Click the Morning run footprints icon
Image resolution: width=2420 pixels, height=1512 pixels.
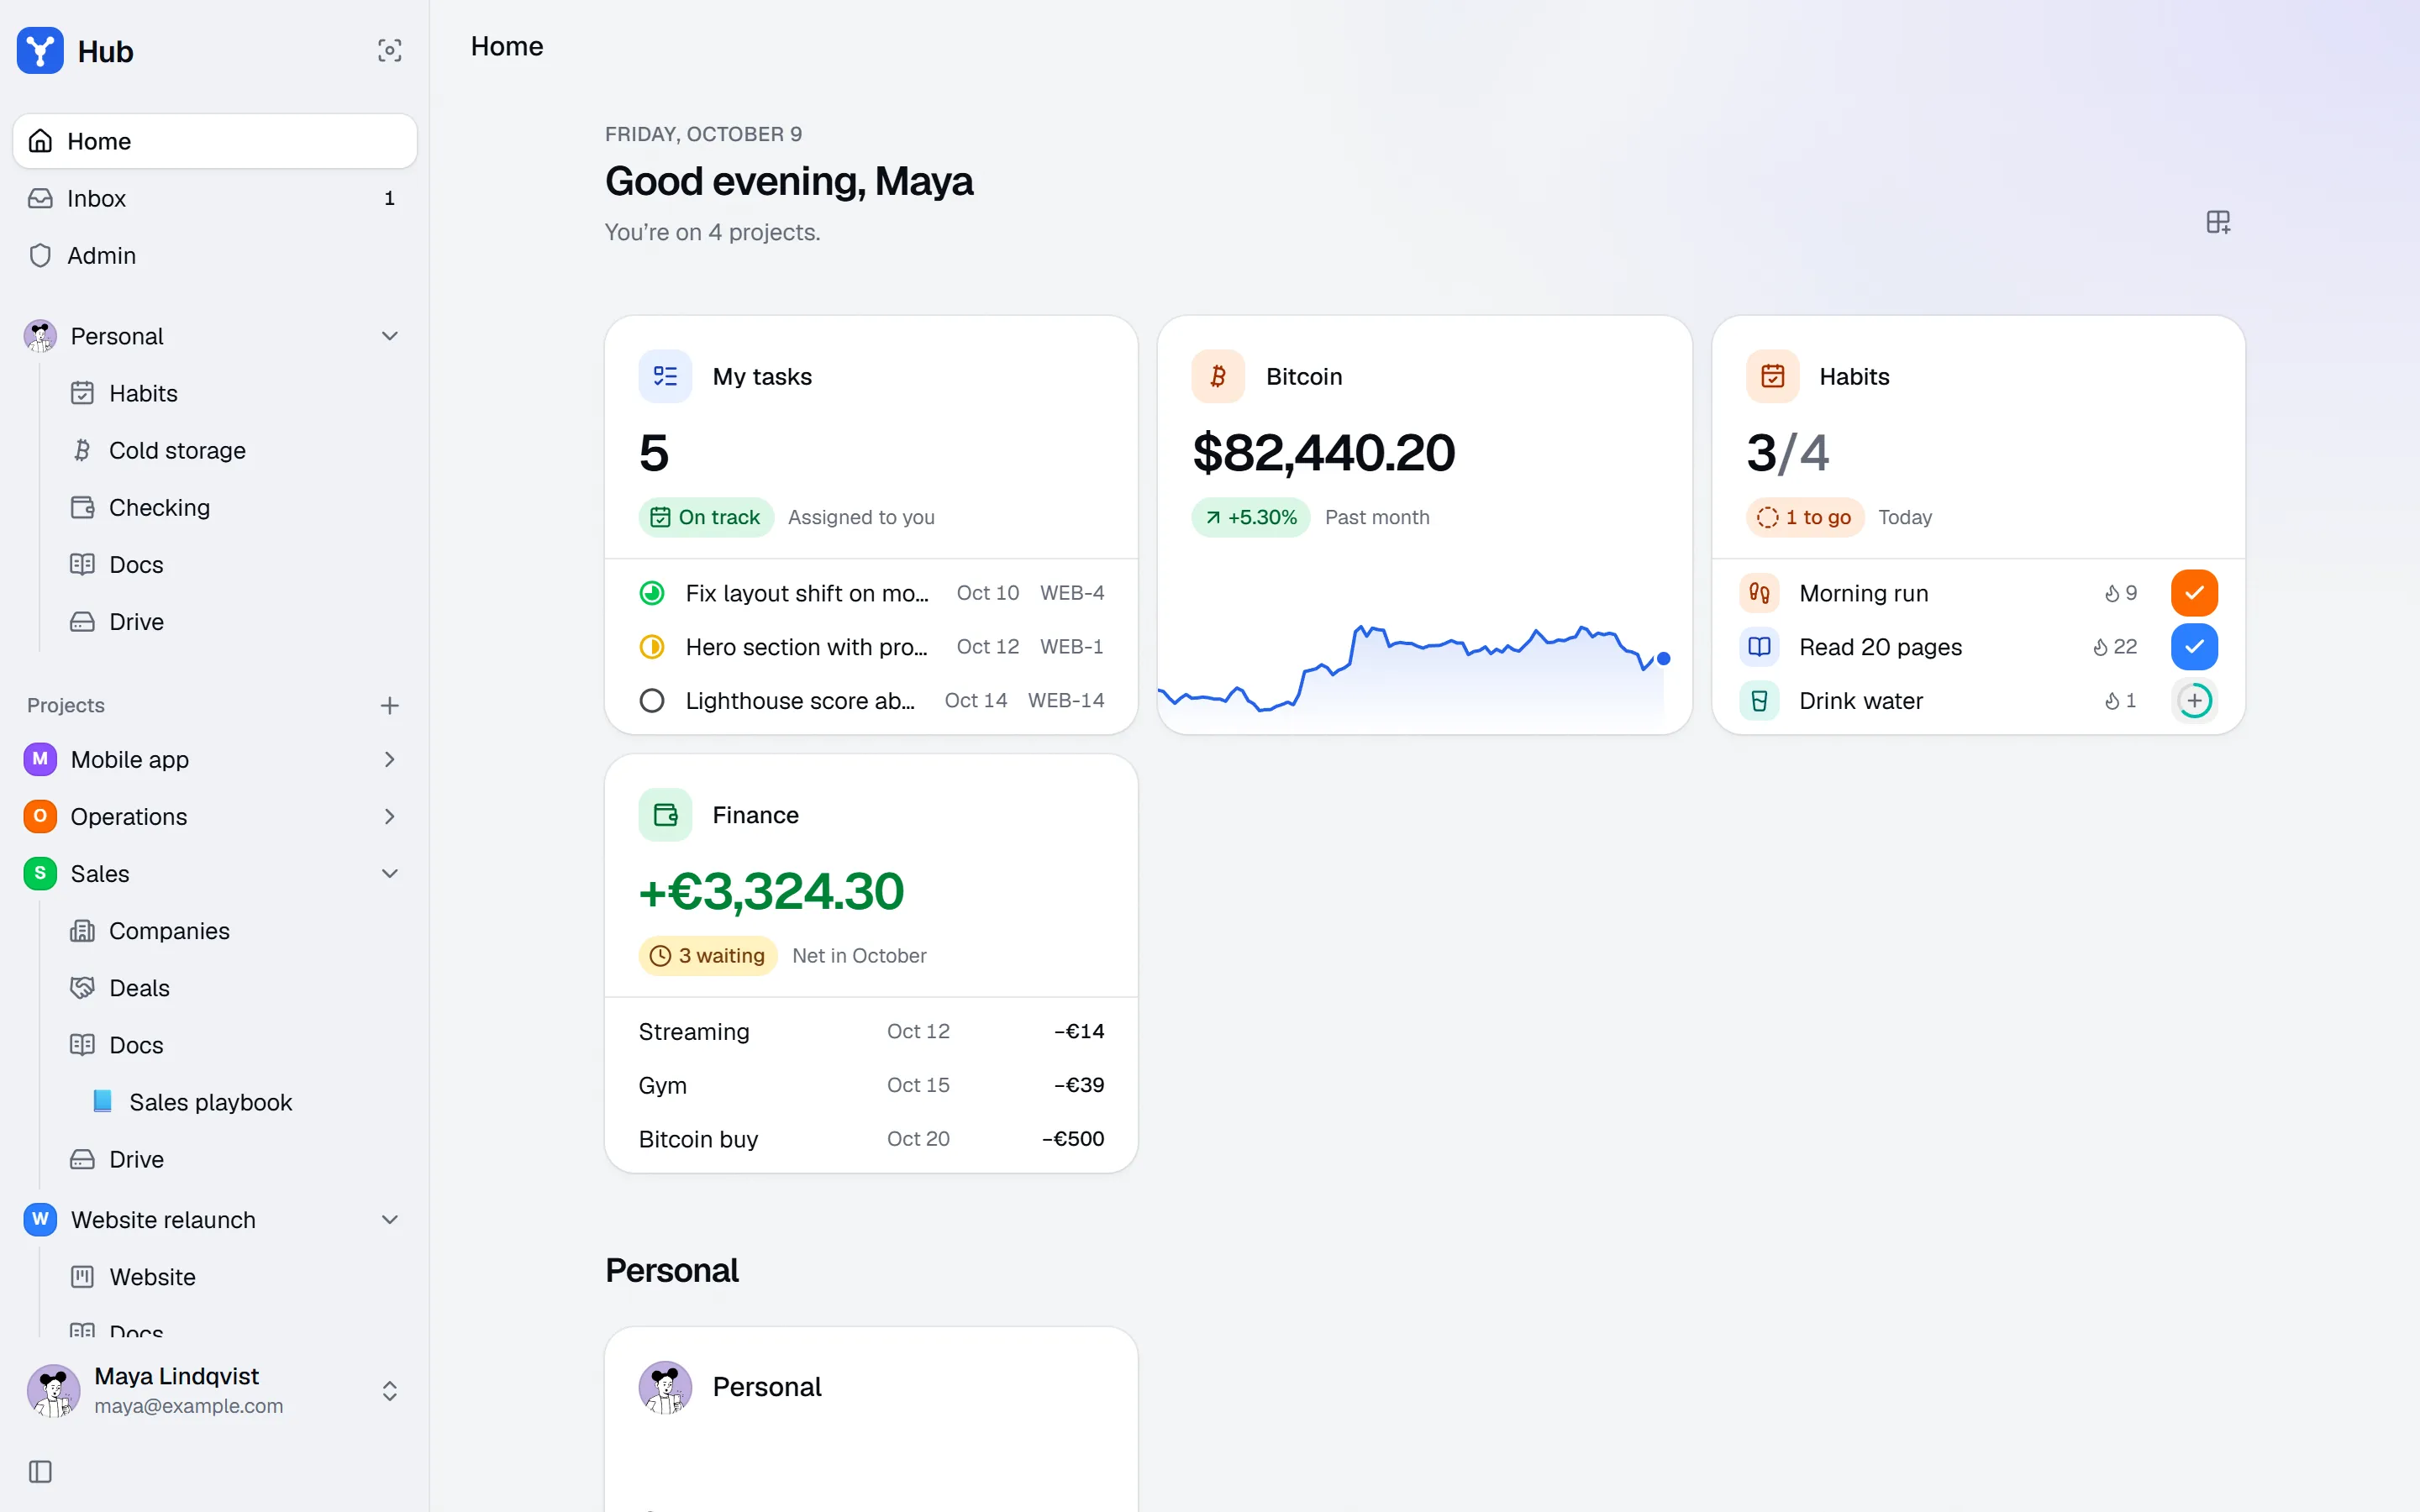(x=1759, y=593)
